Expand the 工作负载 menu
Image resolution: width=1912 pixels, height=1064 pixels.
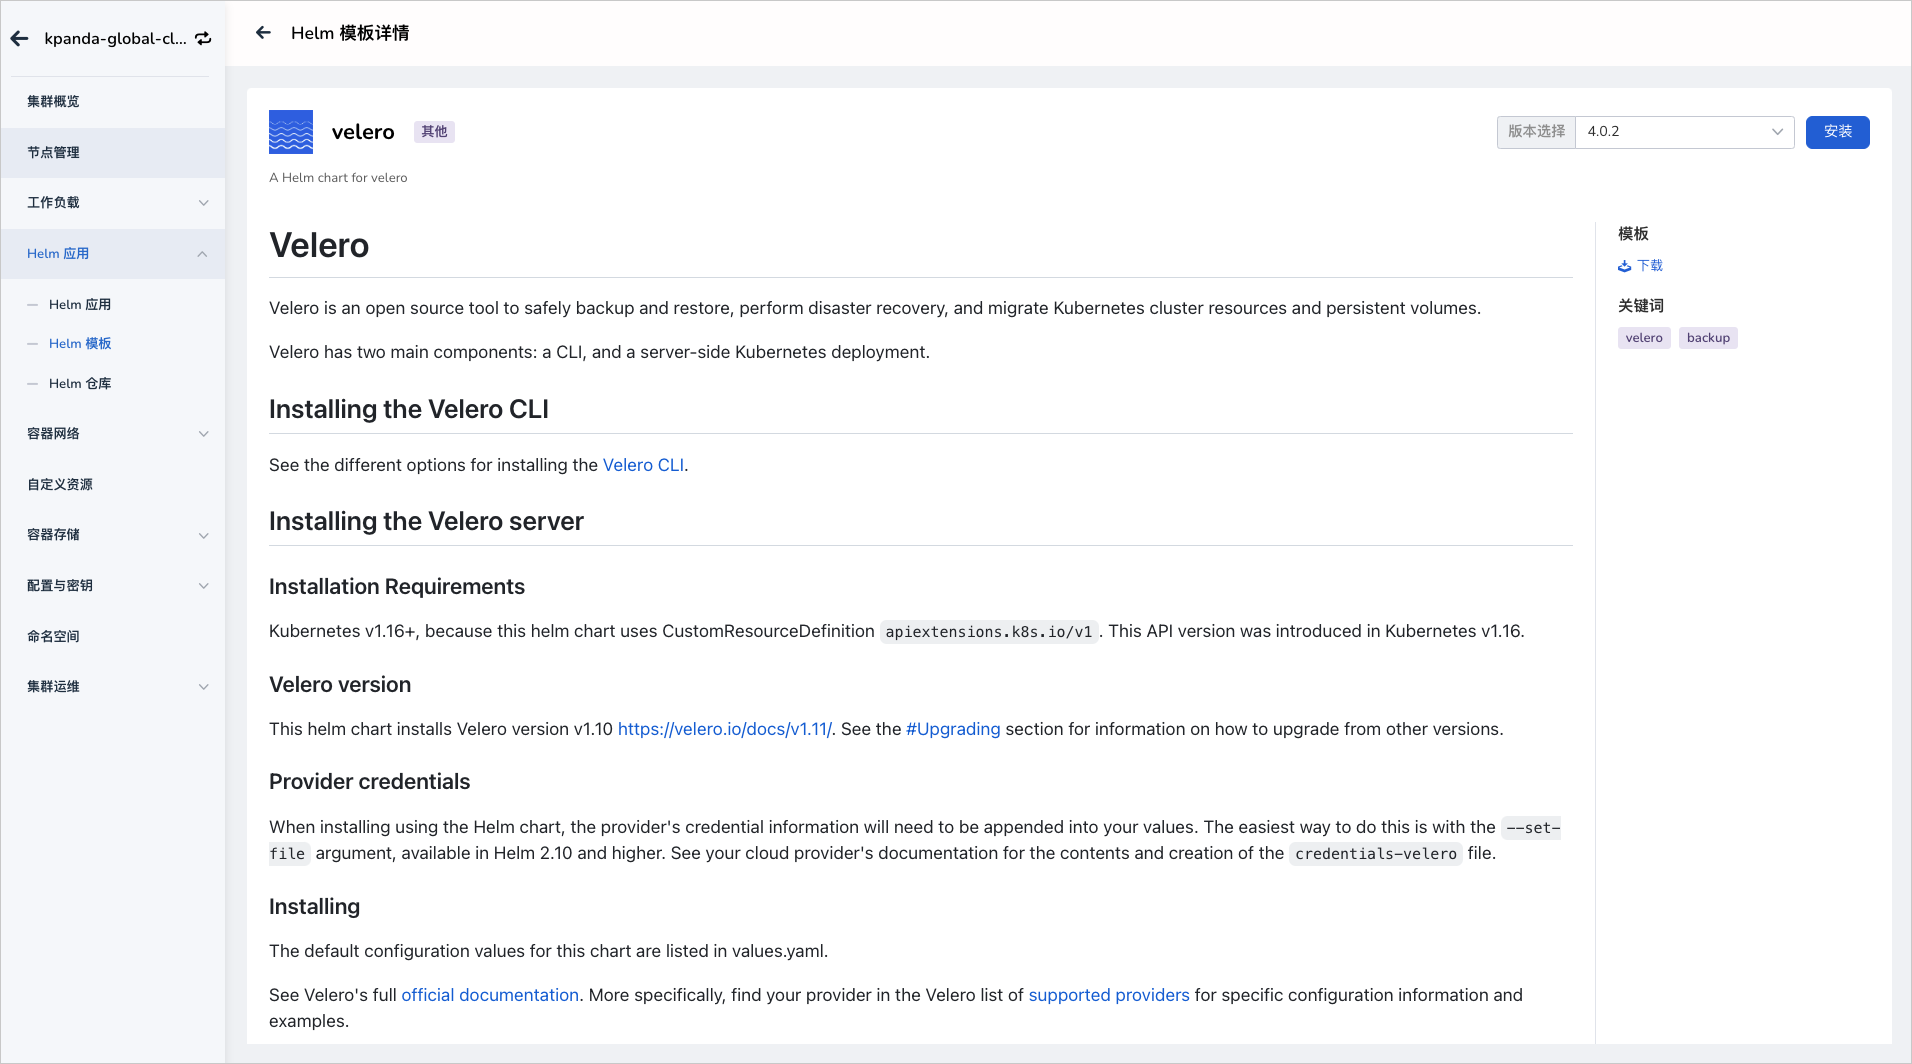(x=113, y=202)
